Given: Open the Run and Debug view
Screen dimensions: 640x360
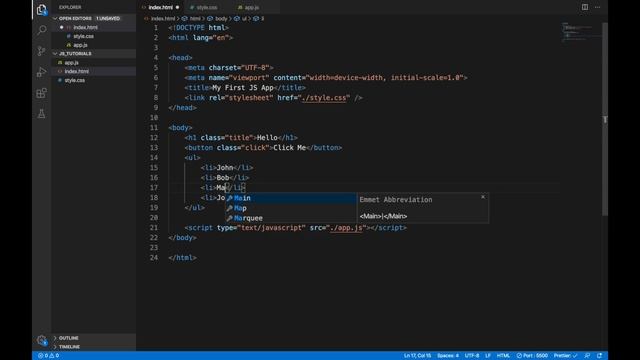Looking at the screenshot, I should click(41, 72).
